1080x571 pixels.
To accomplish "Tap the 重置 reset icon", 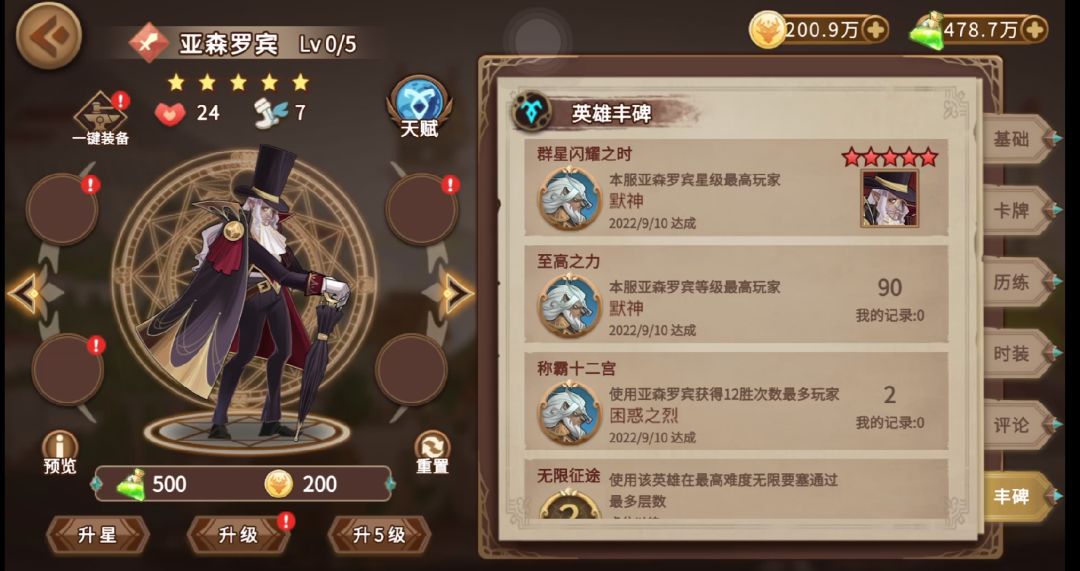I will click(433, 453).
